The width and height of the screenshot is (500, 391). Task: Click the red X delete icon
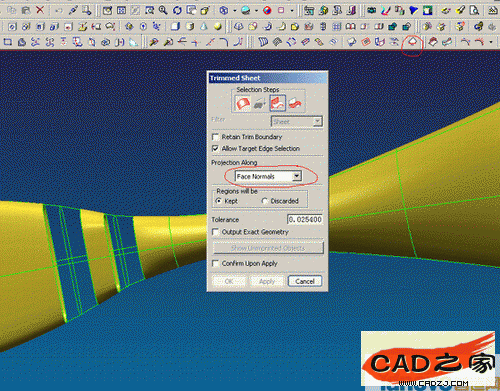click(x=40, y=10)
